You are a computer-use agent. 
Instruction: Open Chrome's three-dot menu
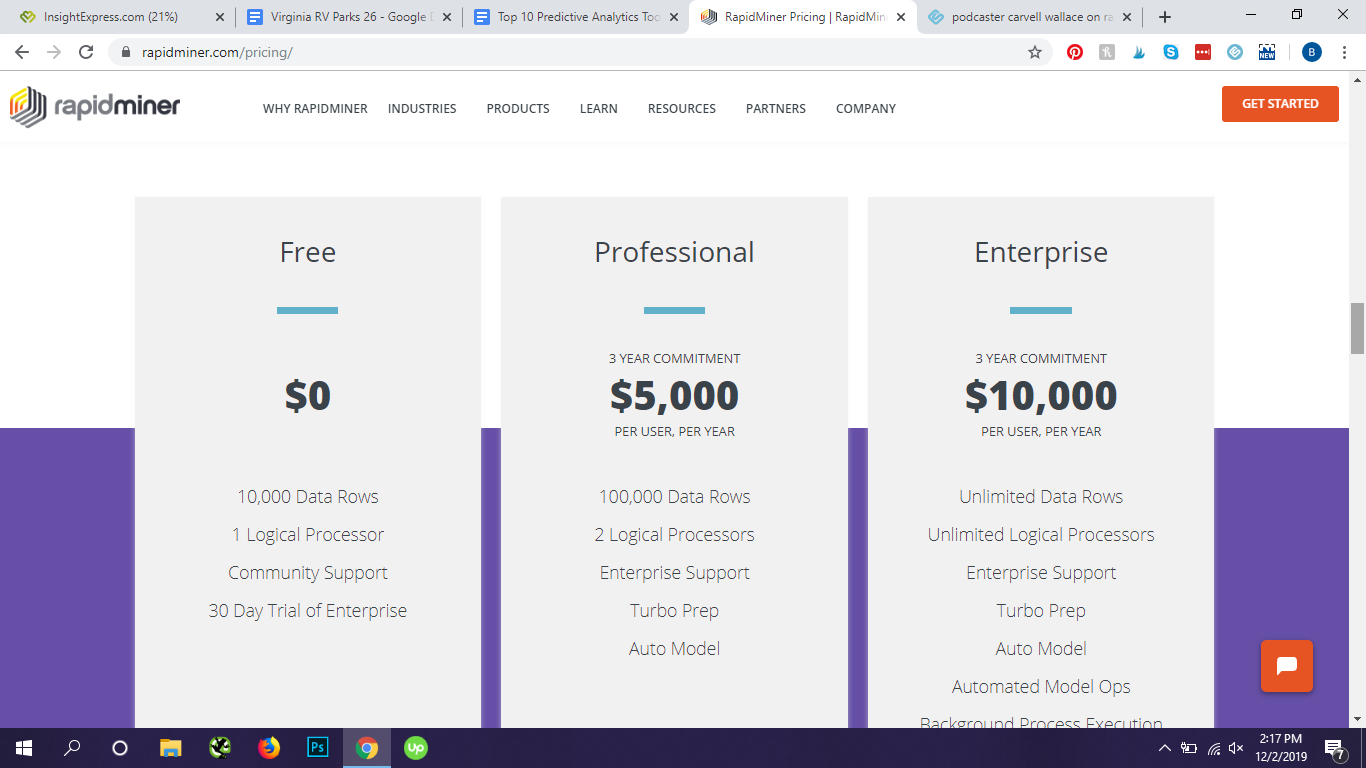(1345, 52)
